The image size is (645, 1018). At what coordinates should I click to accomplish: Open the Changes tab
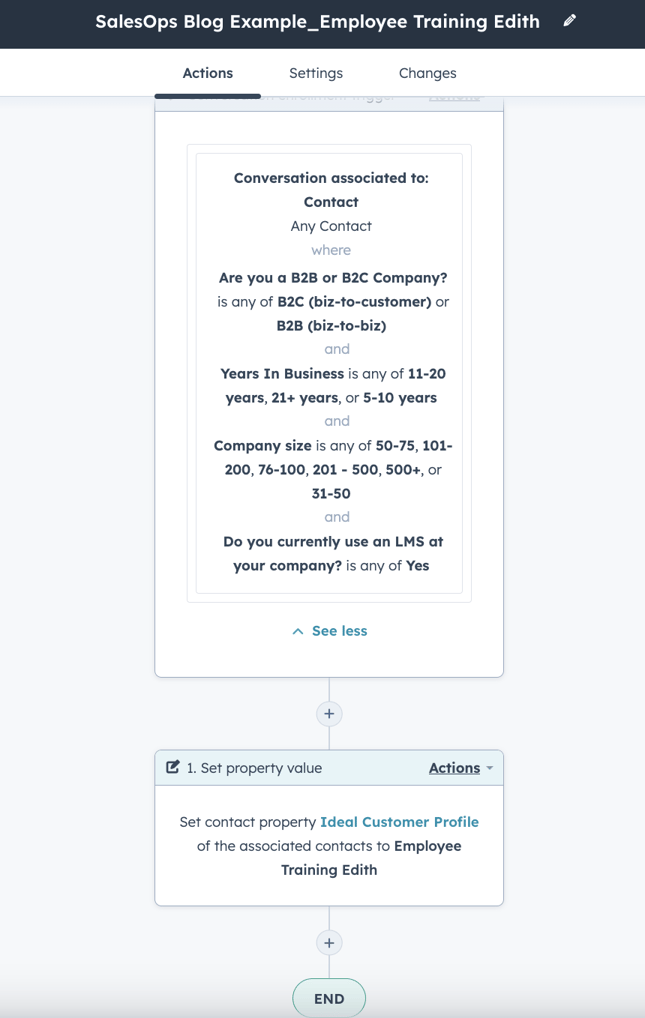point(427,73)
